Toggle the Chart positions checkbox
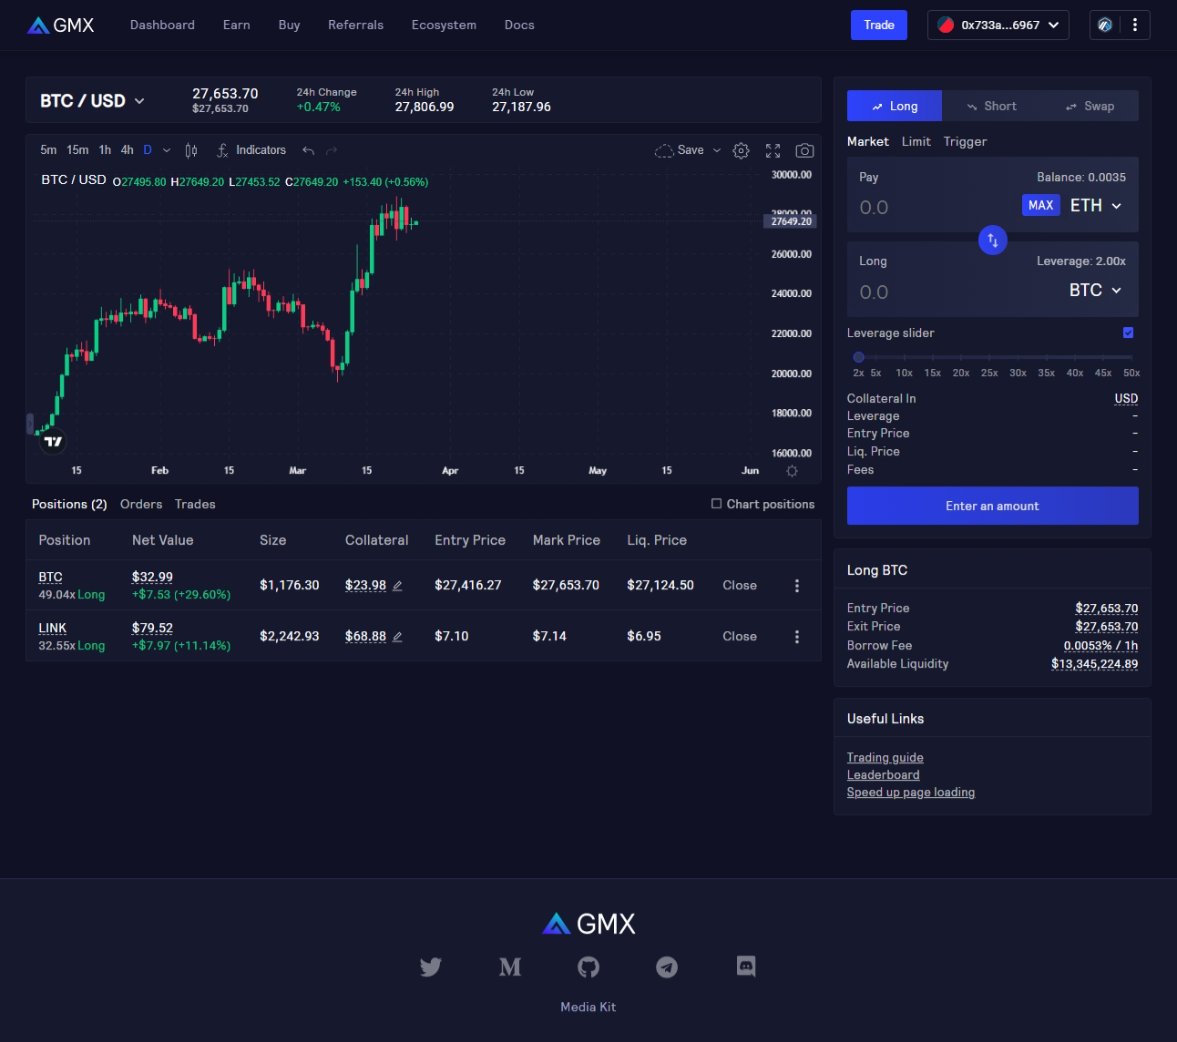 (x=716, y=504)
